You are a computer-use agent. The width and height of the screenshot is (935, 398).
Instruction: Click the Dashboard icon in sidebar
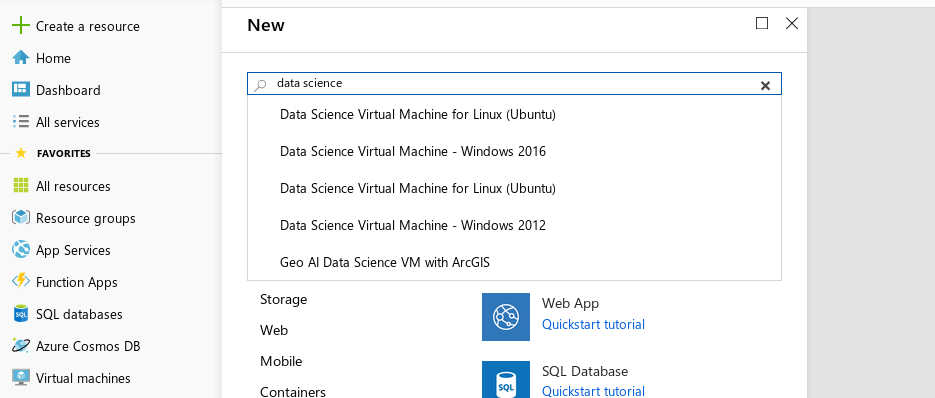point(21,90)
